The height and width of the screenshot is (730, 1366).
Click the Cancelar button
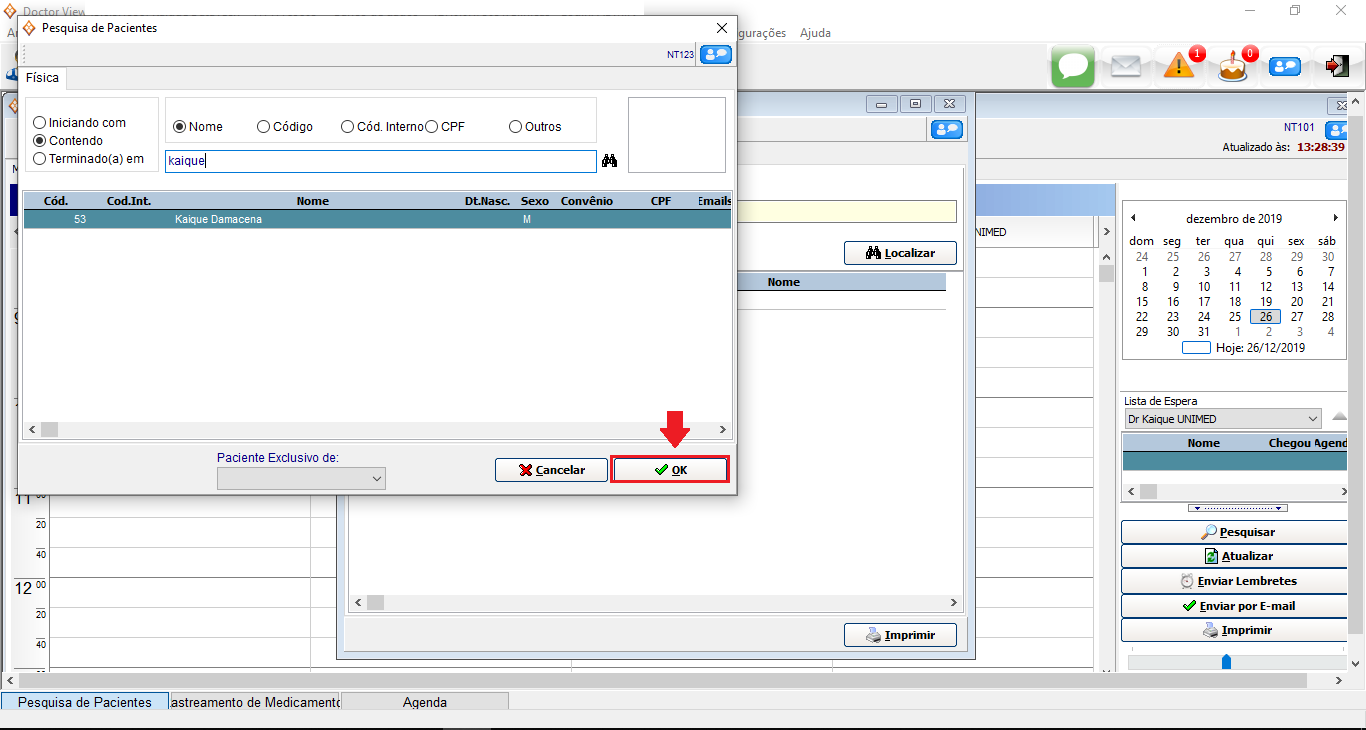point(552,470)
